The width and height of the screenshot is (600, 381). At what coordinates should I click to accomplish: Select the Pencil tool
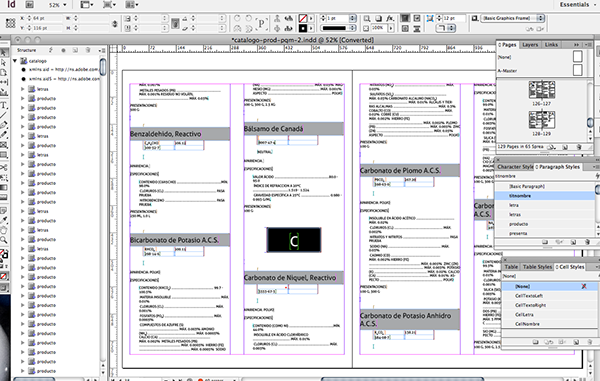tap(4, 134)
